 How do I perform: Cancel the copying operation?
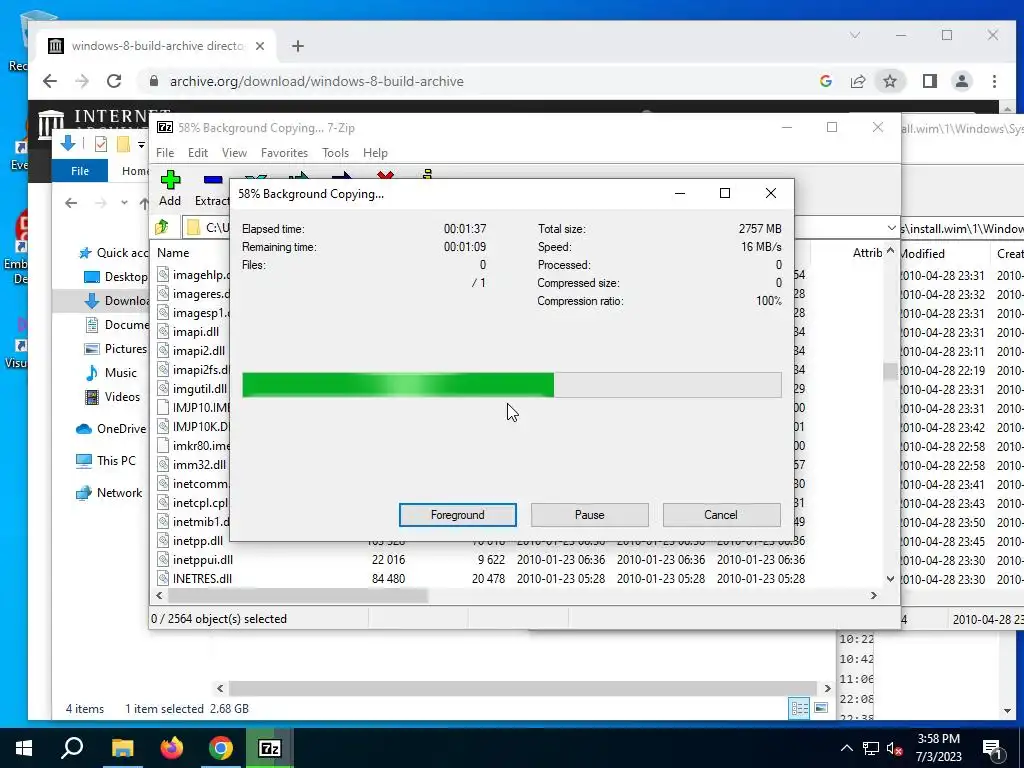[721, 515]
